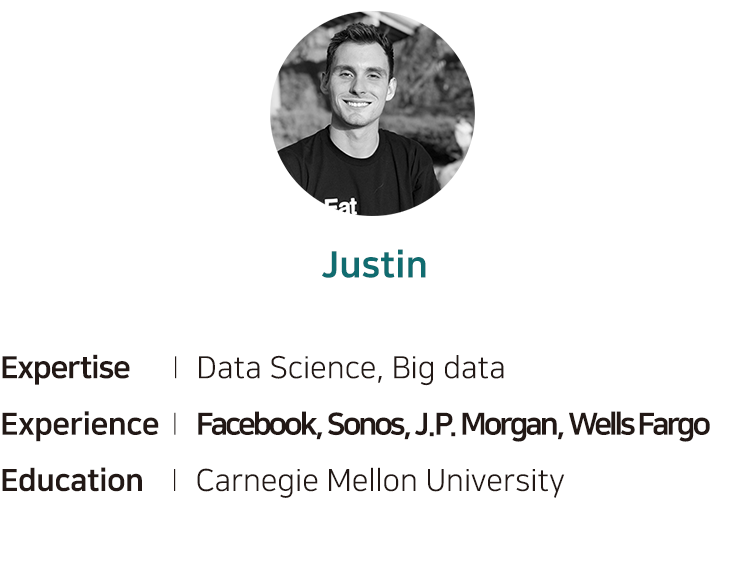Click the word 'Carnegie' in the education line
Image resolution: width=744 pixels, height=573 pixels.
tap(257, 481)
